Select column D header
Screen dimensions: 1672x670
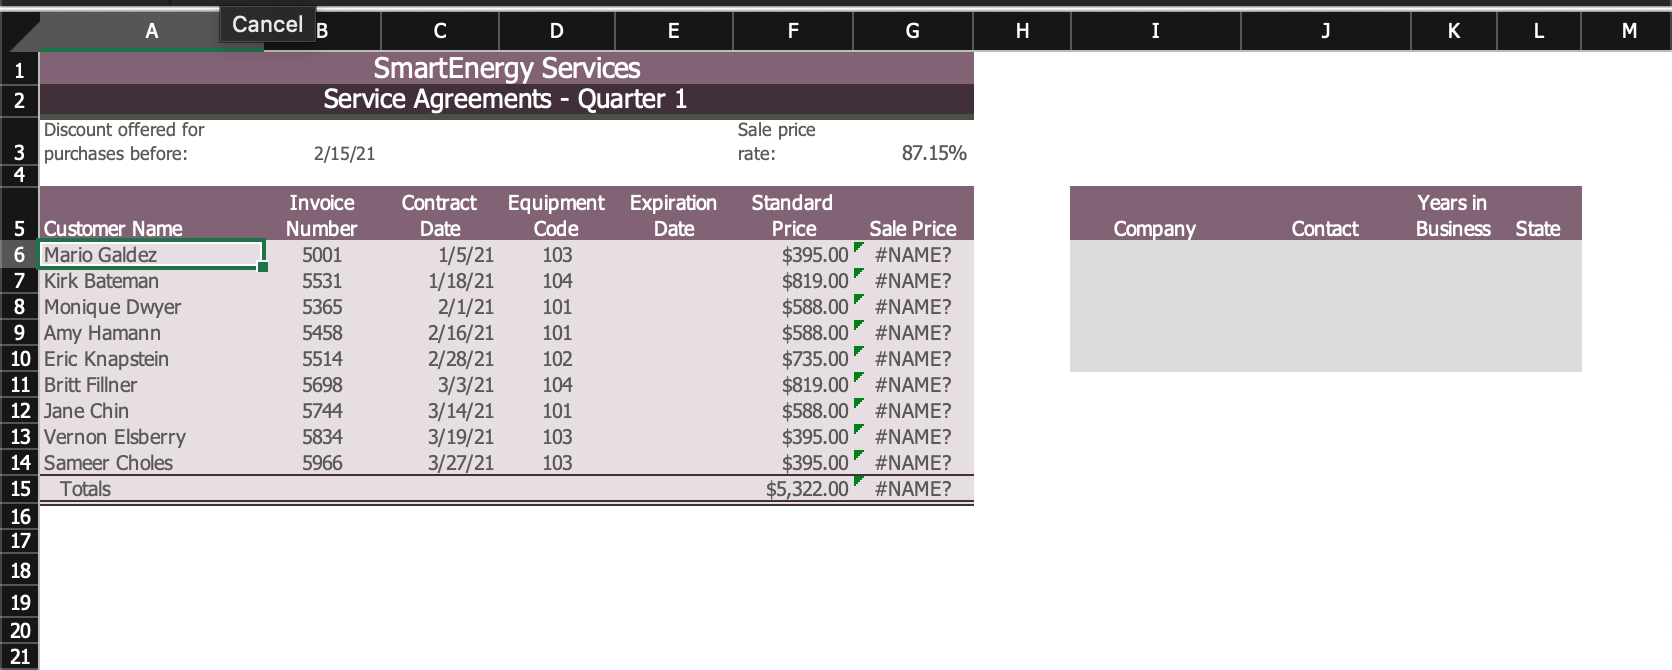pyautogui.click(x=556, y=31)
